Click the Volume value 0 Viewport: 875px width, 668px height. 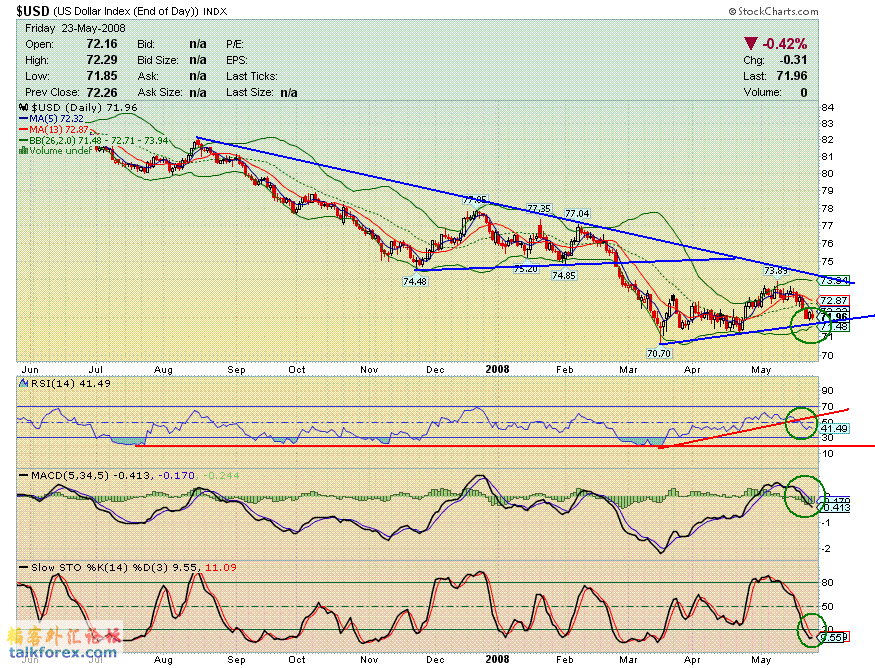(804, 92)
